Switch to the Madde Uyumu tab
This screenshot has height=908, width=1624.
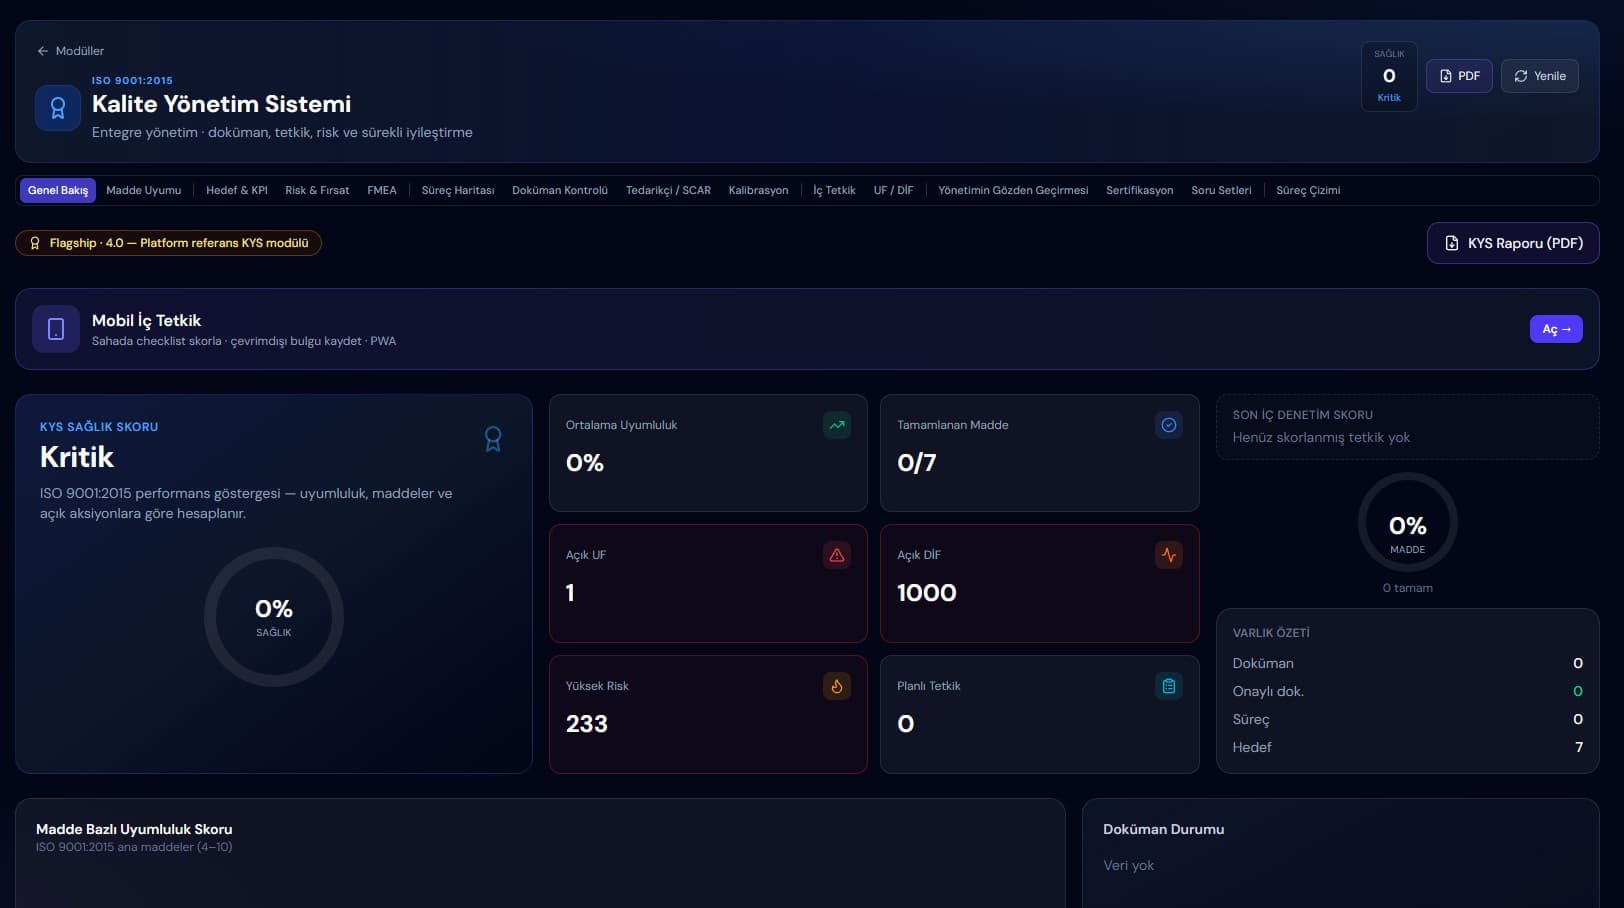[x=144, y=190]
